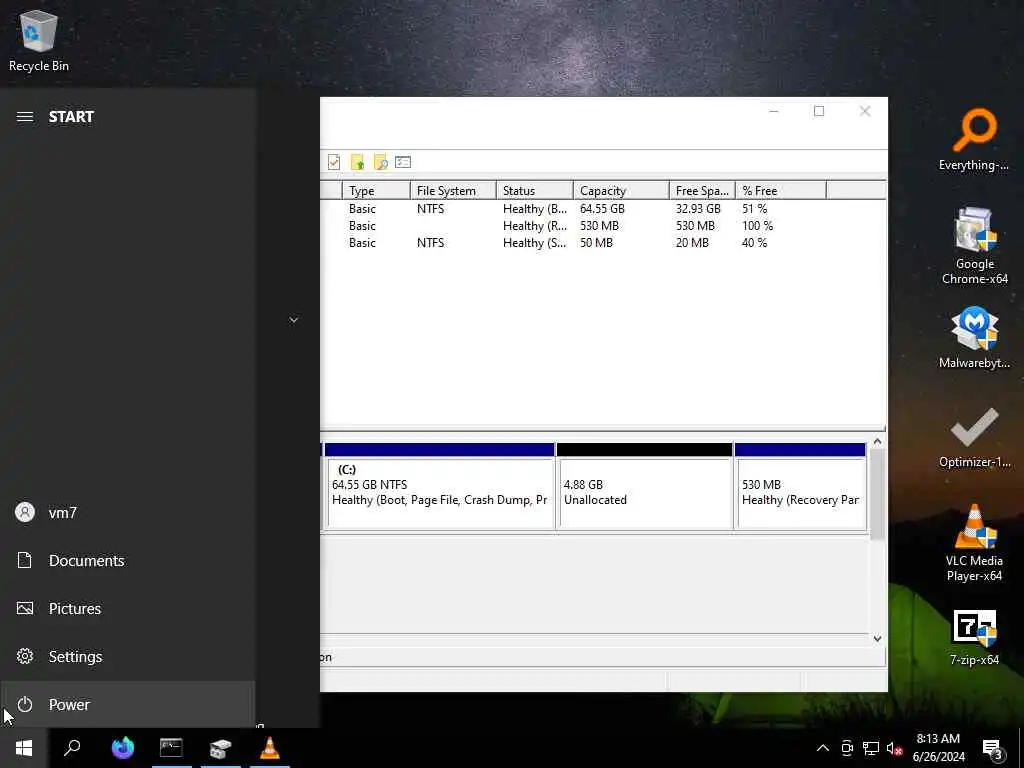Expand the chevron arrow in Start menu
This screenshot has height=768, width=1024.
point(294,320)
